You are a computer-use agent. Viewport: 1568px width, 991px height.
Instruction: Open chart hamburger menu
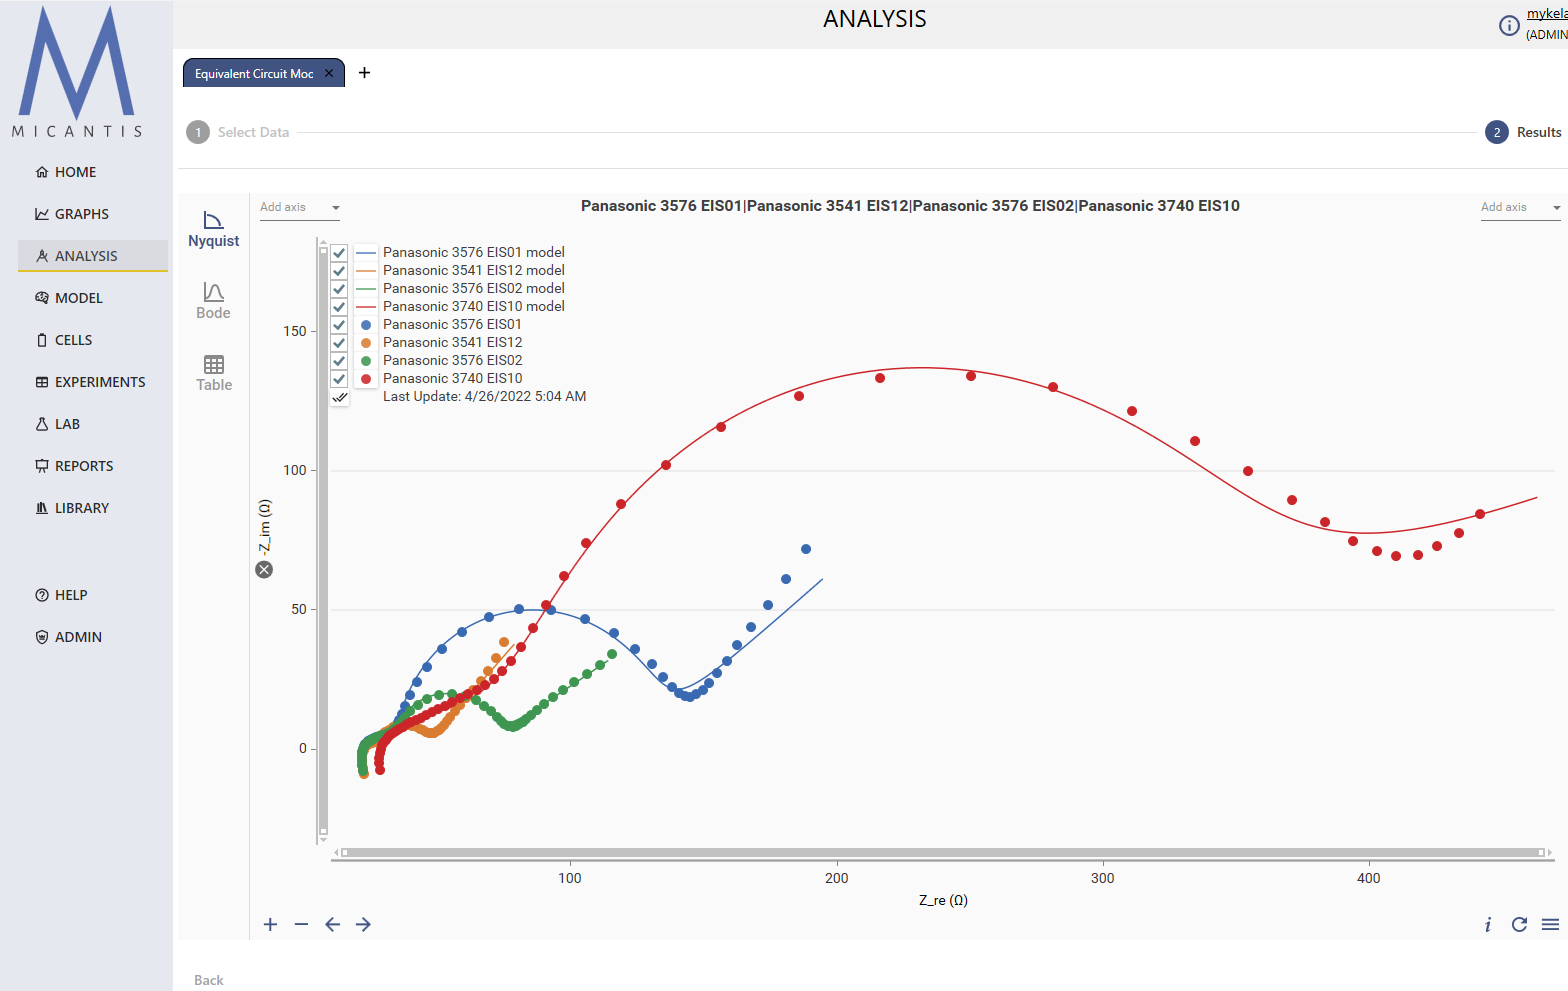[x=1550, y=924]
